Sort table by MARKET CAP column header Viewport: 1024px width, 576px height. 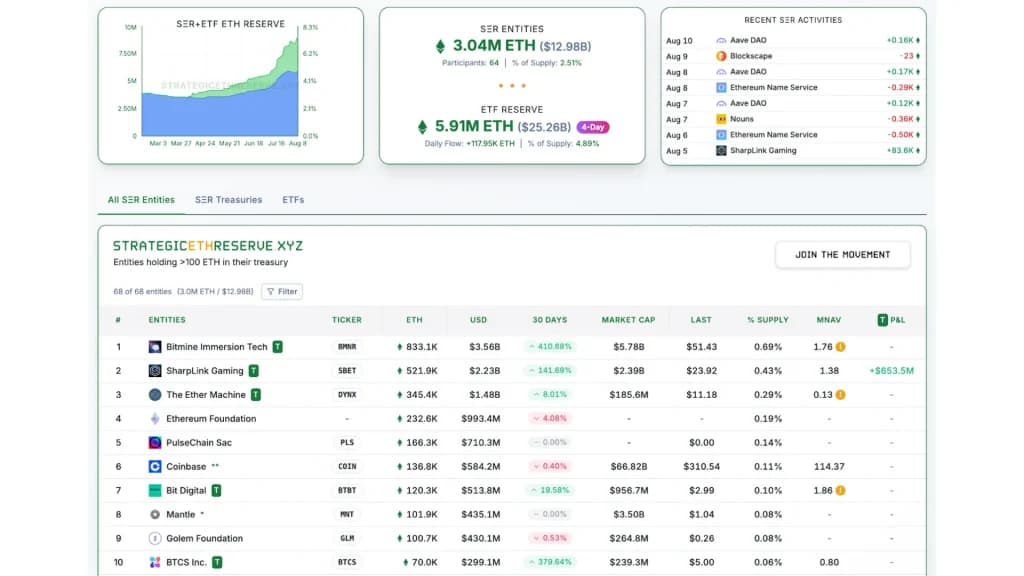click(x=628, y=320)
